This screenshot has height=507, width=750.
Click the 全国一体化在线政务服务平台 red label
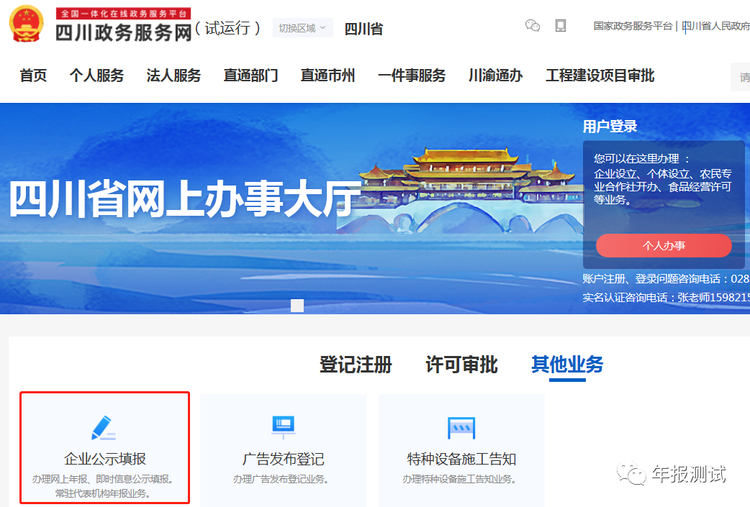tap(123, 13)
